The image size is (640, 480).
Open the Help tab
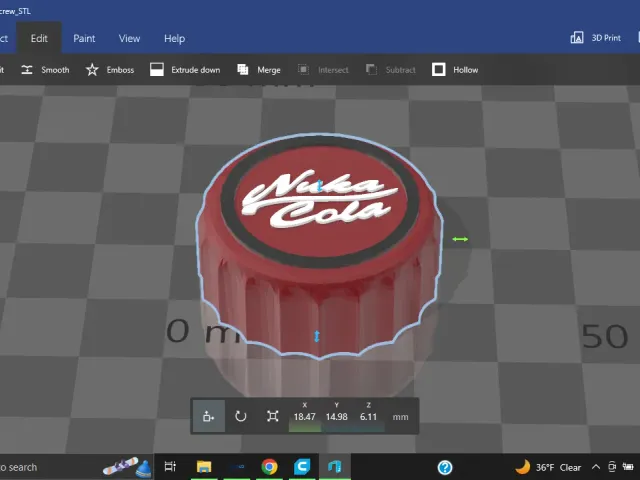174,38
